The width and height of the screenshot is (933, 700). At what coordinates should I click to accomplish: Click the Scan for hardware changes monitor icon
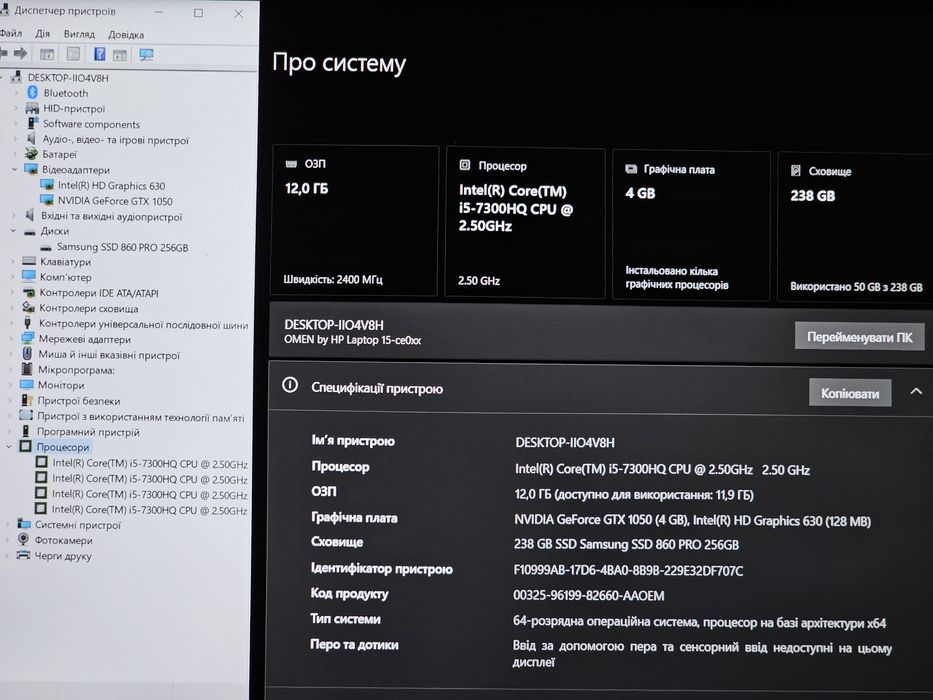pos(146,55)
